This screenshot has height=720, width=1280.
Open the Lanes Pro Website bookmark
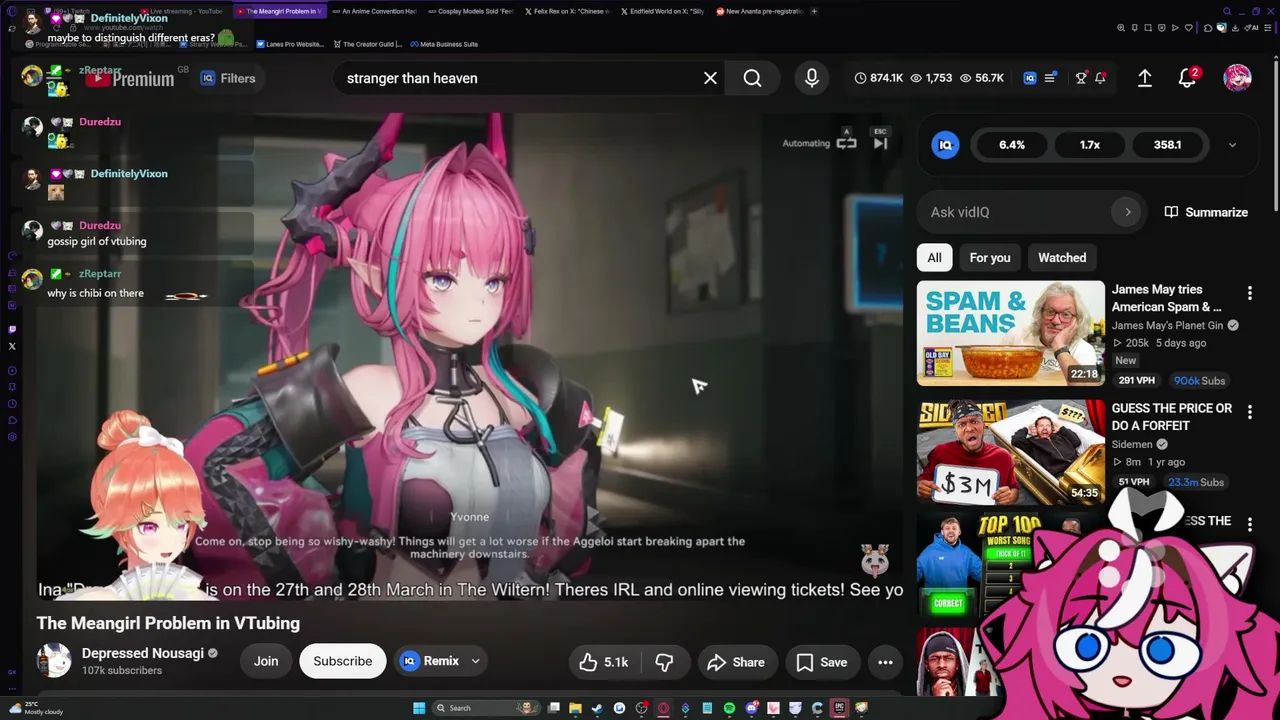[290, 44]
